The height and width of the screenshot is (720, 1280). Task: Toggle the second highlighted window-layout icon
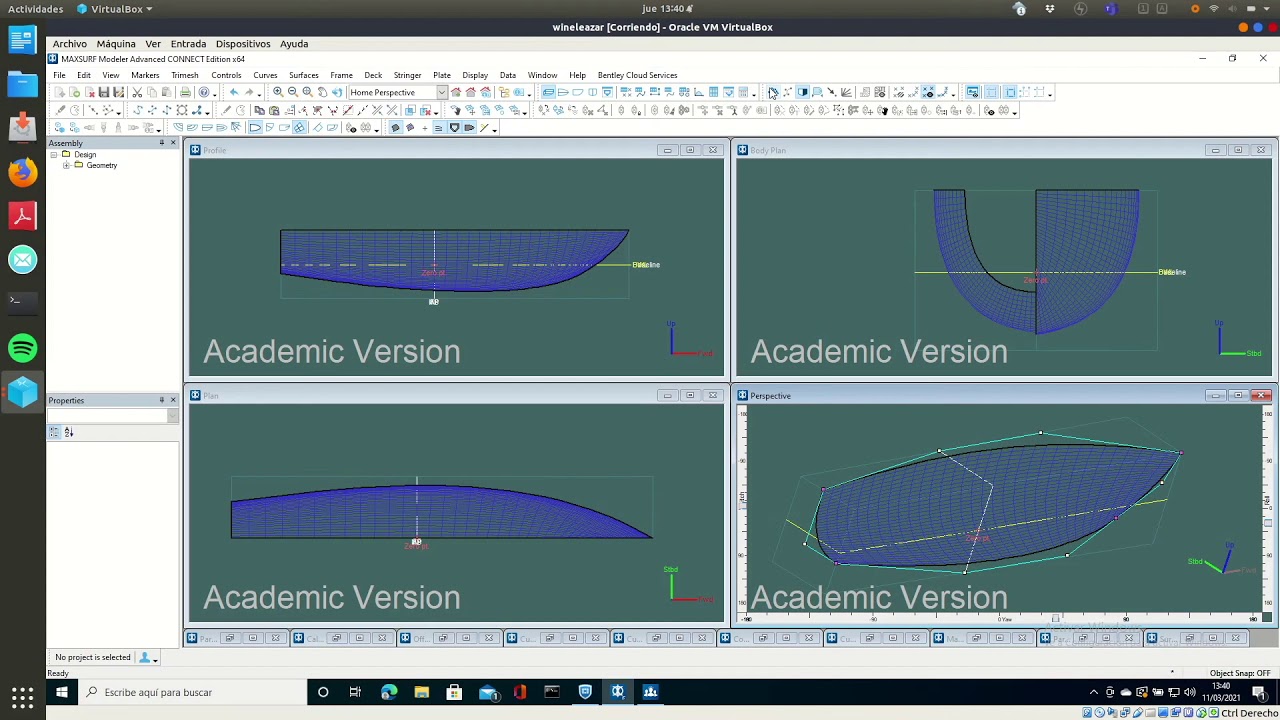coord(1010,92)
